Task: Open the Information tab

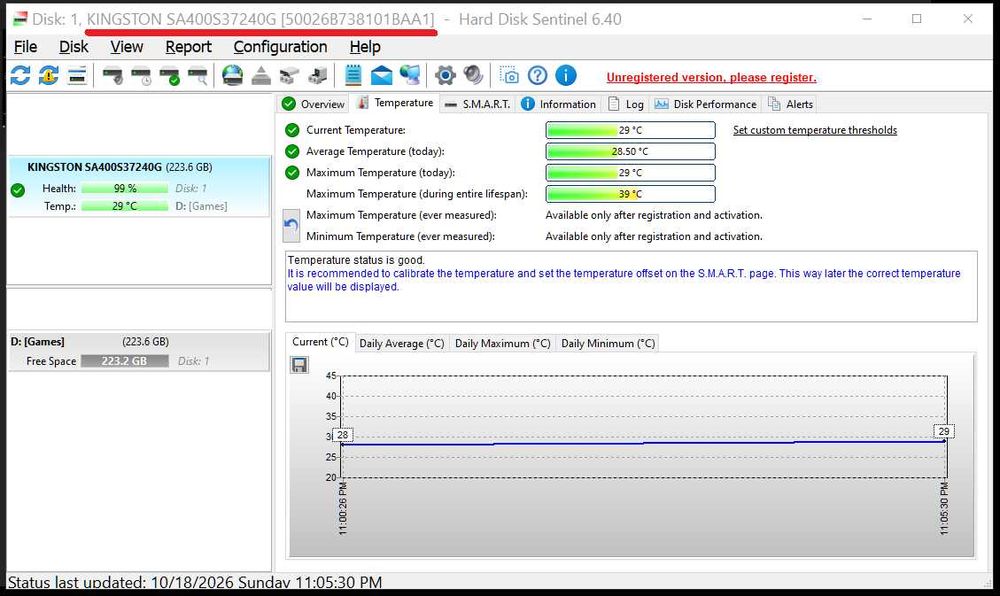Action: click(558, 104)
